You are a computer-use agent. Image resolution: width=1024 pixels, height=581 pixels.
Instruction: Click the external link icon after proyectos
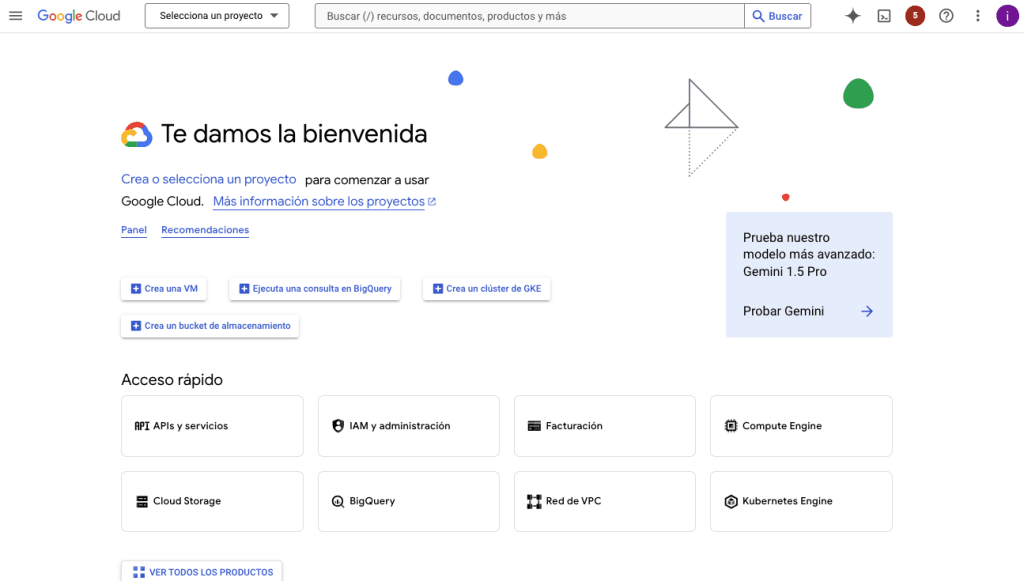click(x=432, y=202)
